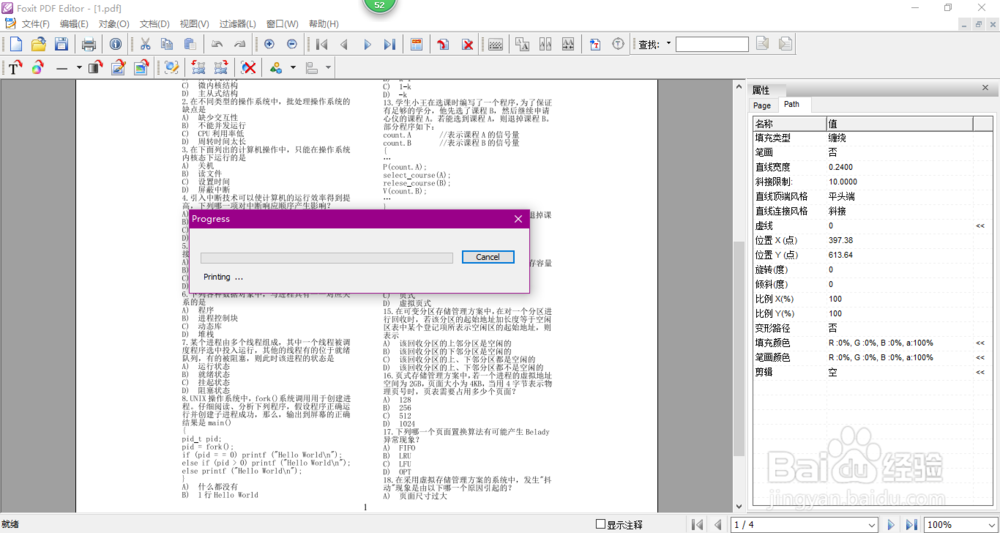Click the rotate left object icon
This screenshot has height=533, width=1000.
point(198,67)
